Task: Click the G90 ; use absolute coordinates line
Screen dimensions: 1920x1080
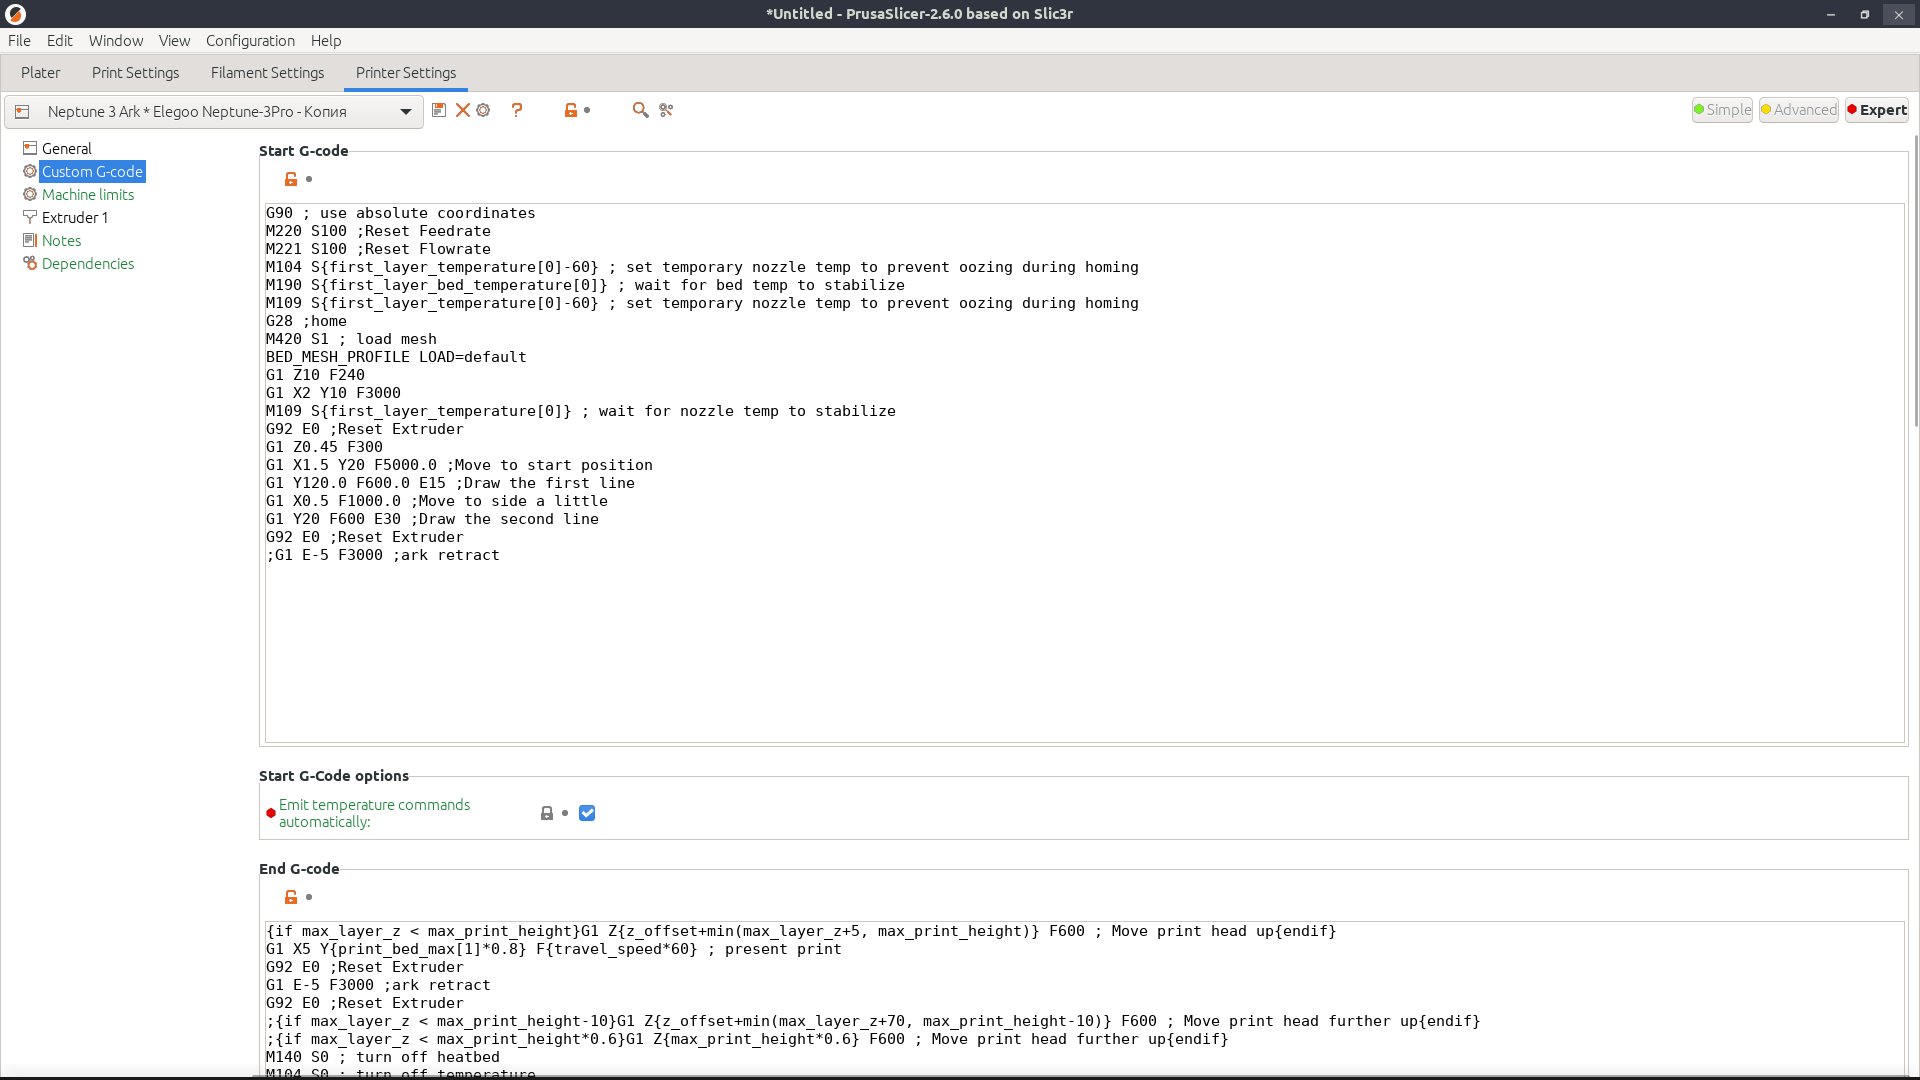Action: [x=400, y=213]
